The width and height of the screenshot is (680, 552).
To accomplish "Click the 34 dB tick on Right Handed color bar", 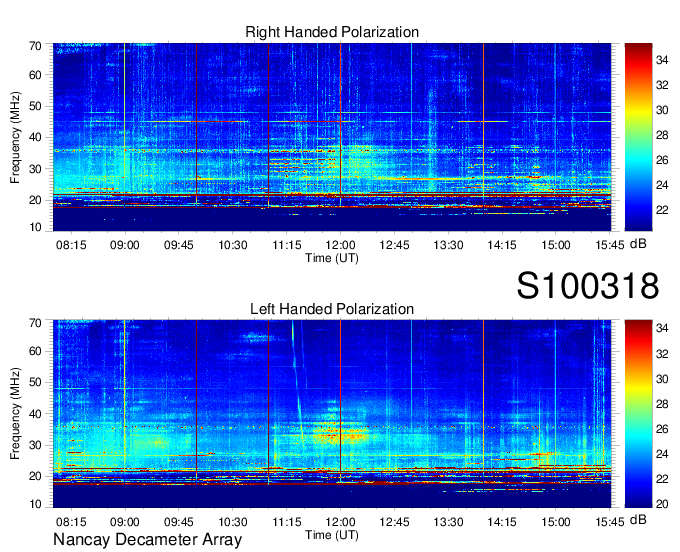I will (662, 60).
